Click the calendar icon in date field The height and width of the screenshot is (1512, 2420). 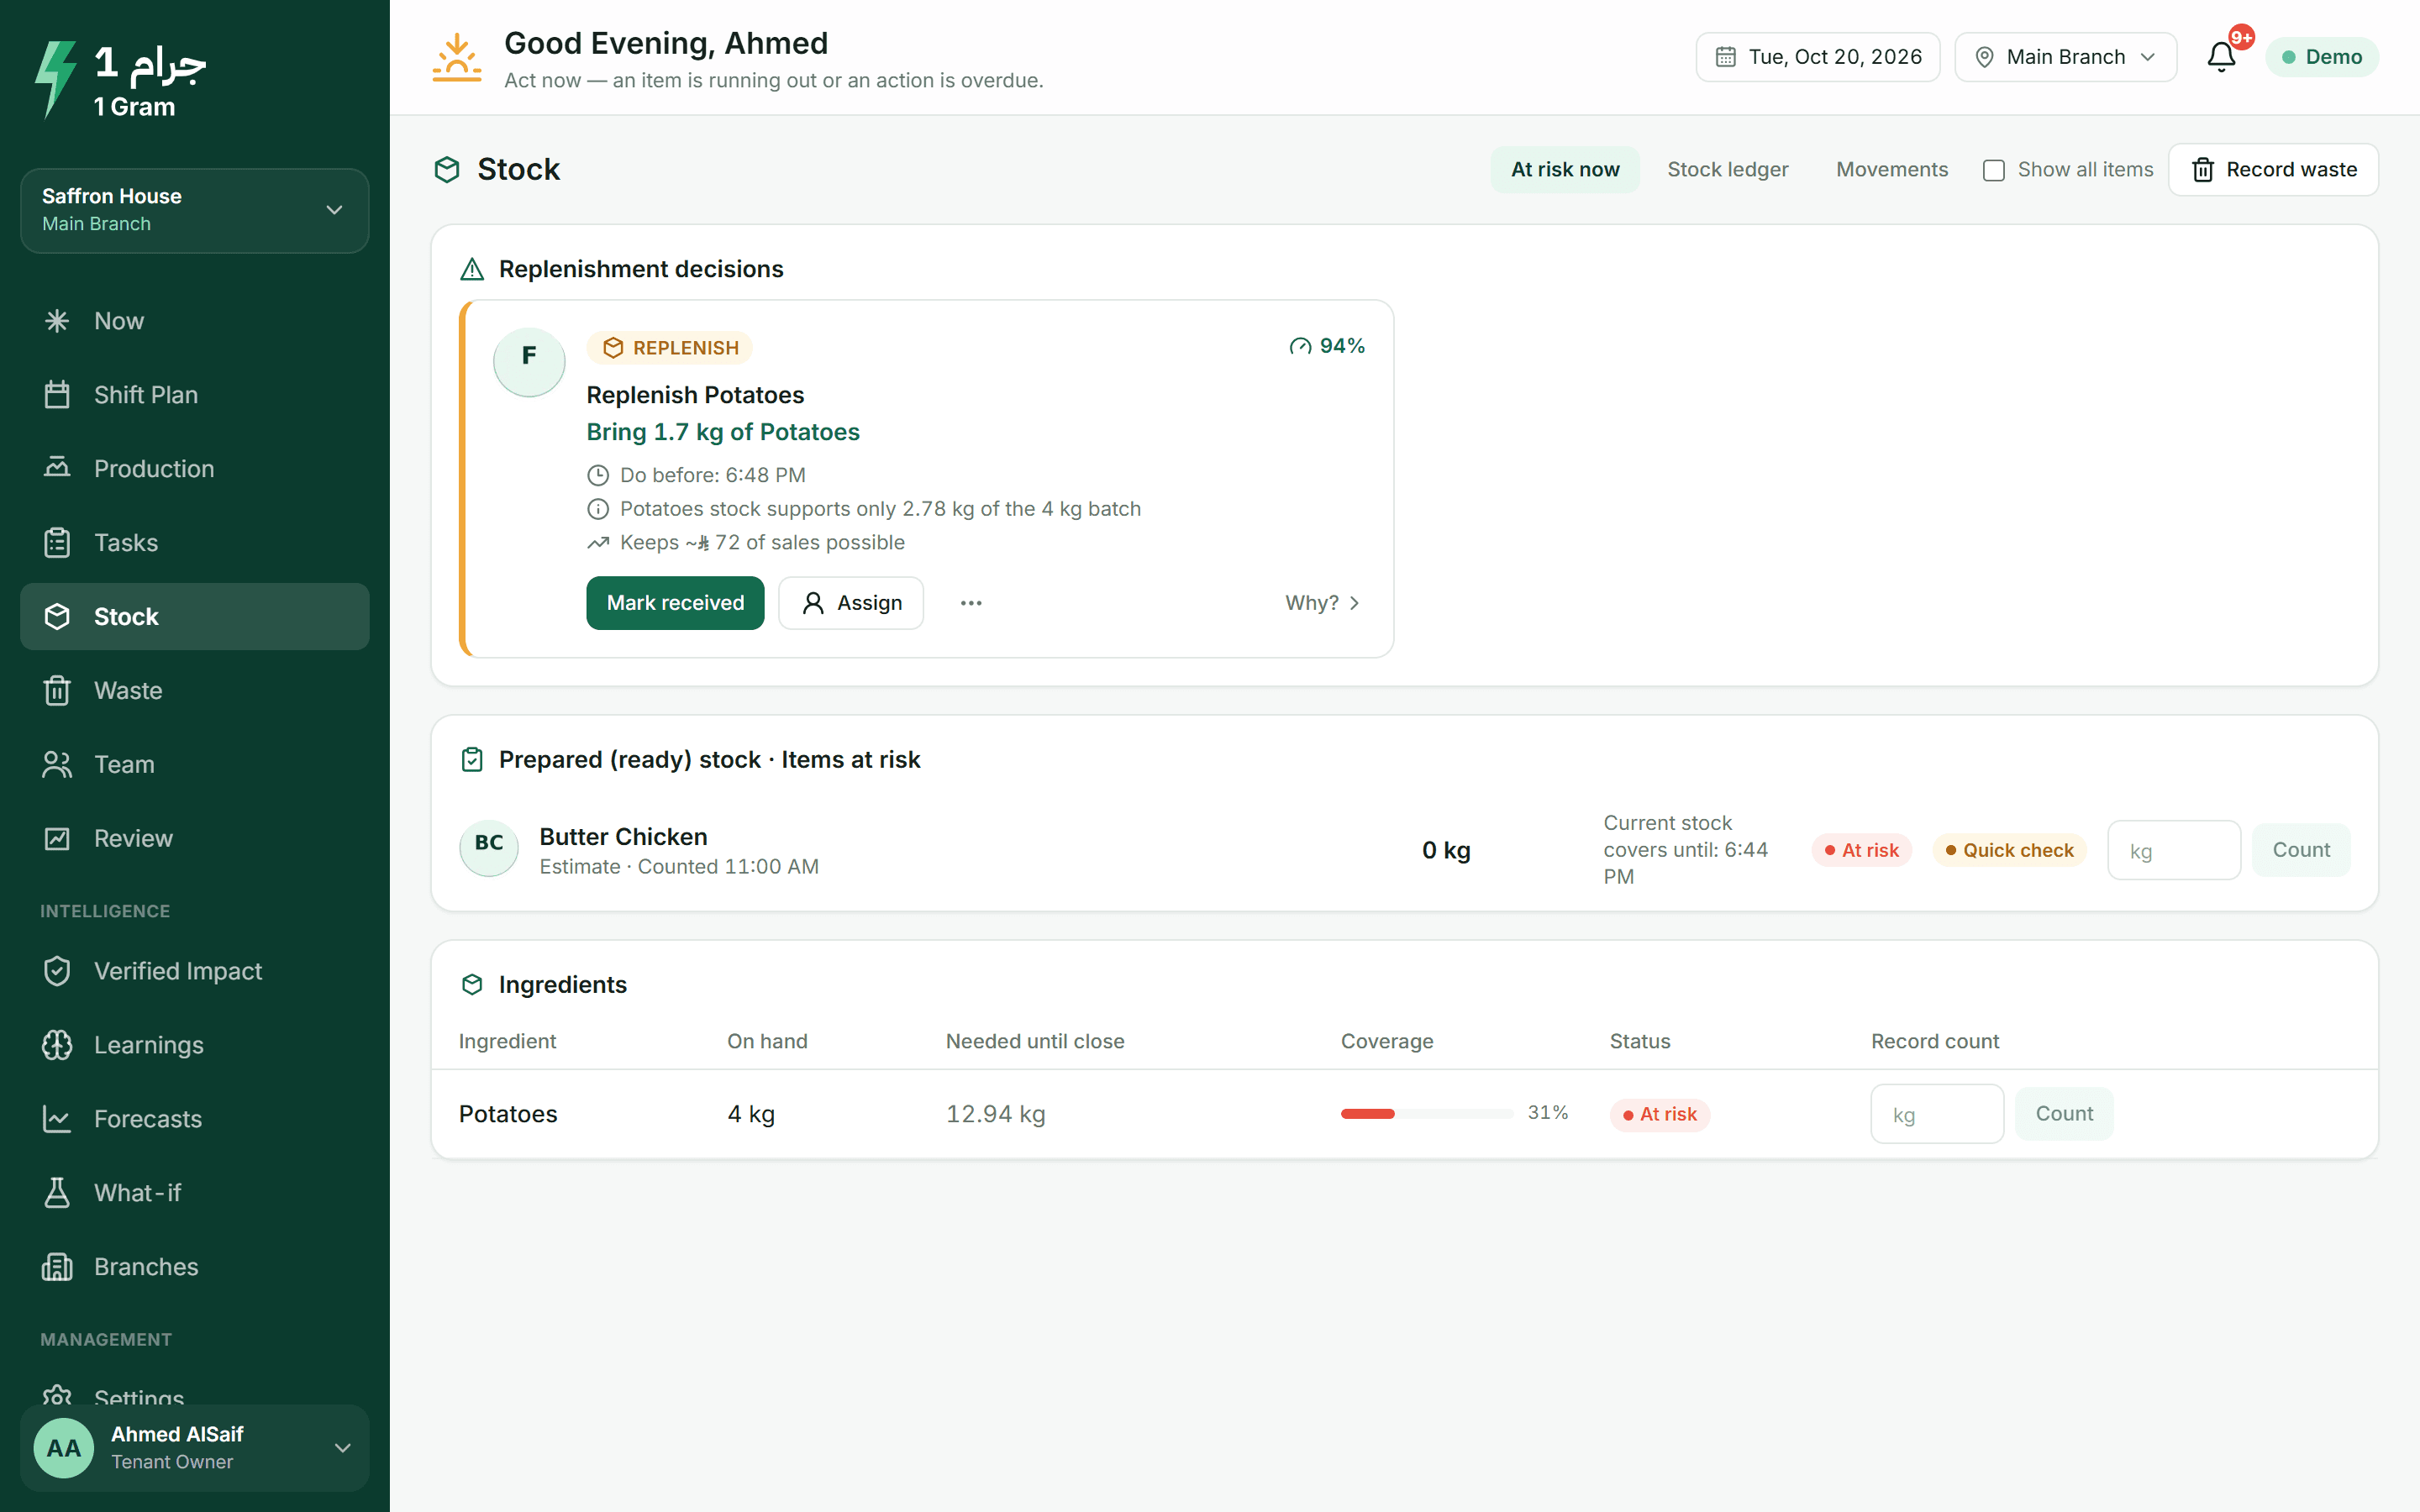click(x=1725, y=57)
